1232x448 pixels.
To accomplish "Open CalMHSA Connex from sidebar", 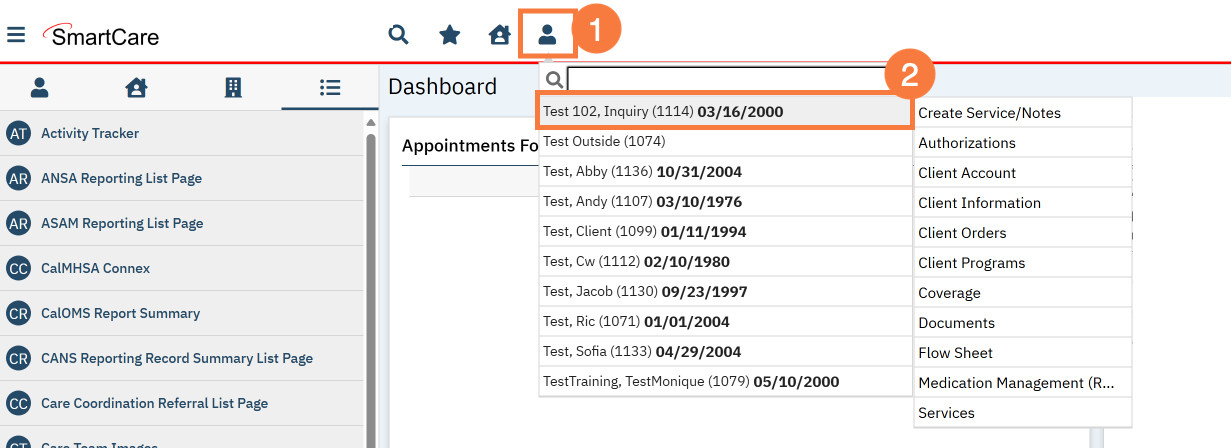I will tap(95, 268).
